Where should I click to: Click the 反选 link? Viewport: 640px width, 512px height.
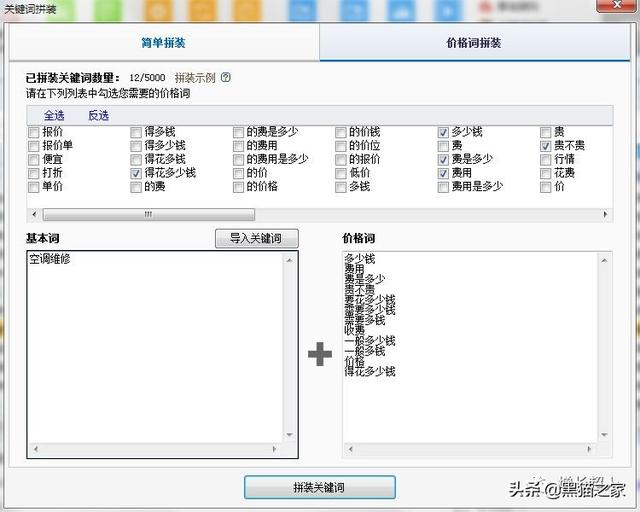99,116
